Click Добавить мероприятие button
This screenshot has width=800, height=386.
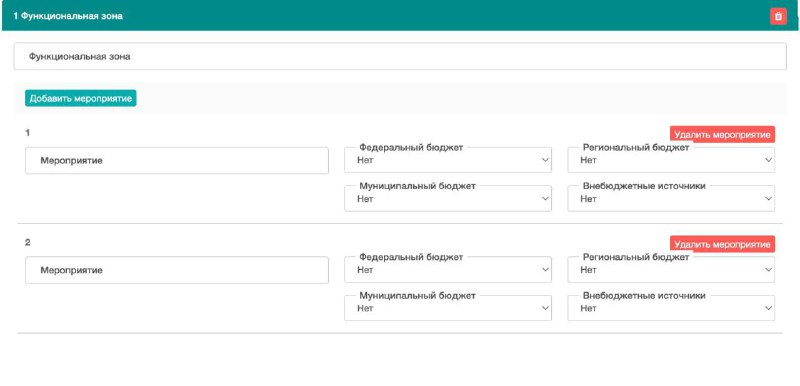(81, 98)
